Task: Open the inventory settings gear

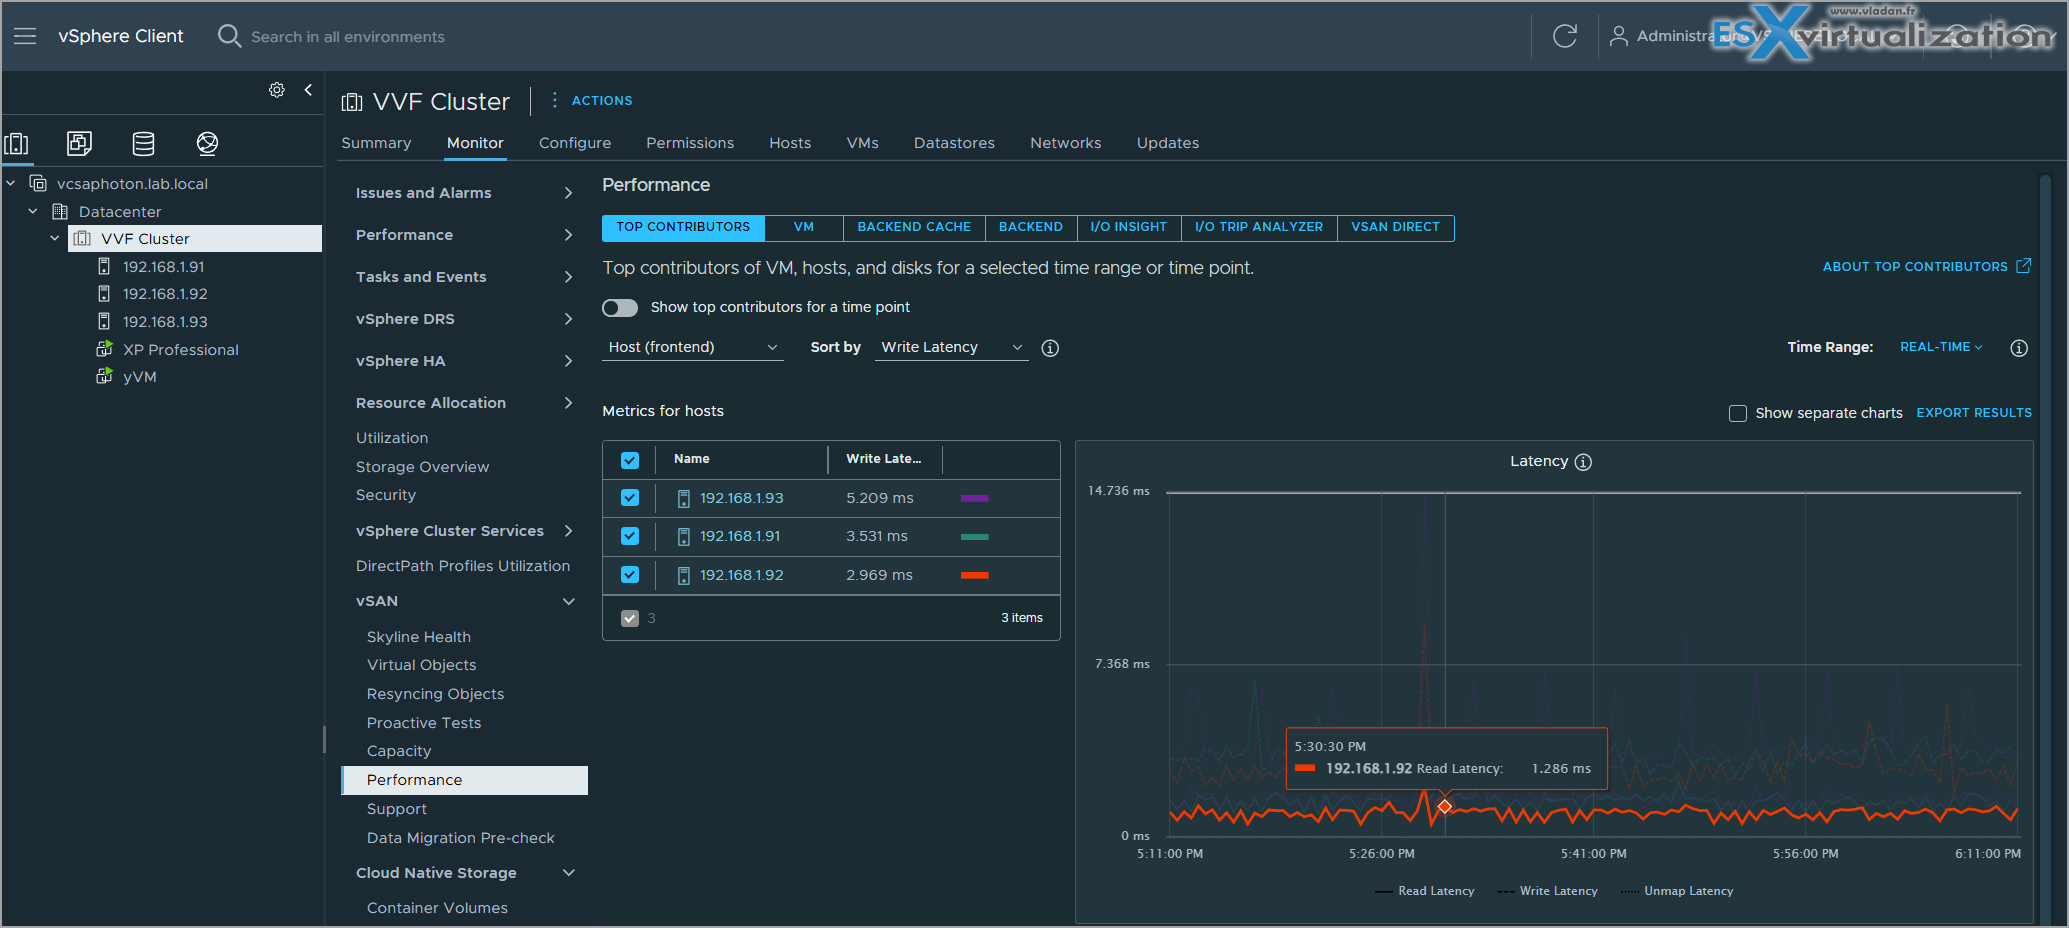Action: coord(277,90)
